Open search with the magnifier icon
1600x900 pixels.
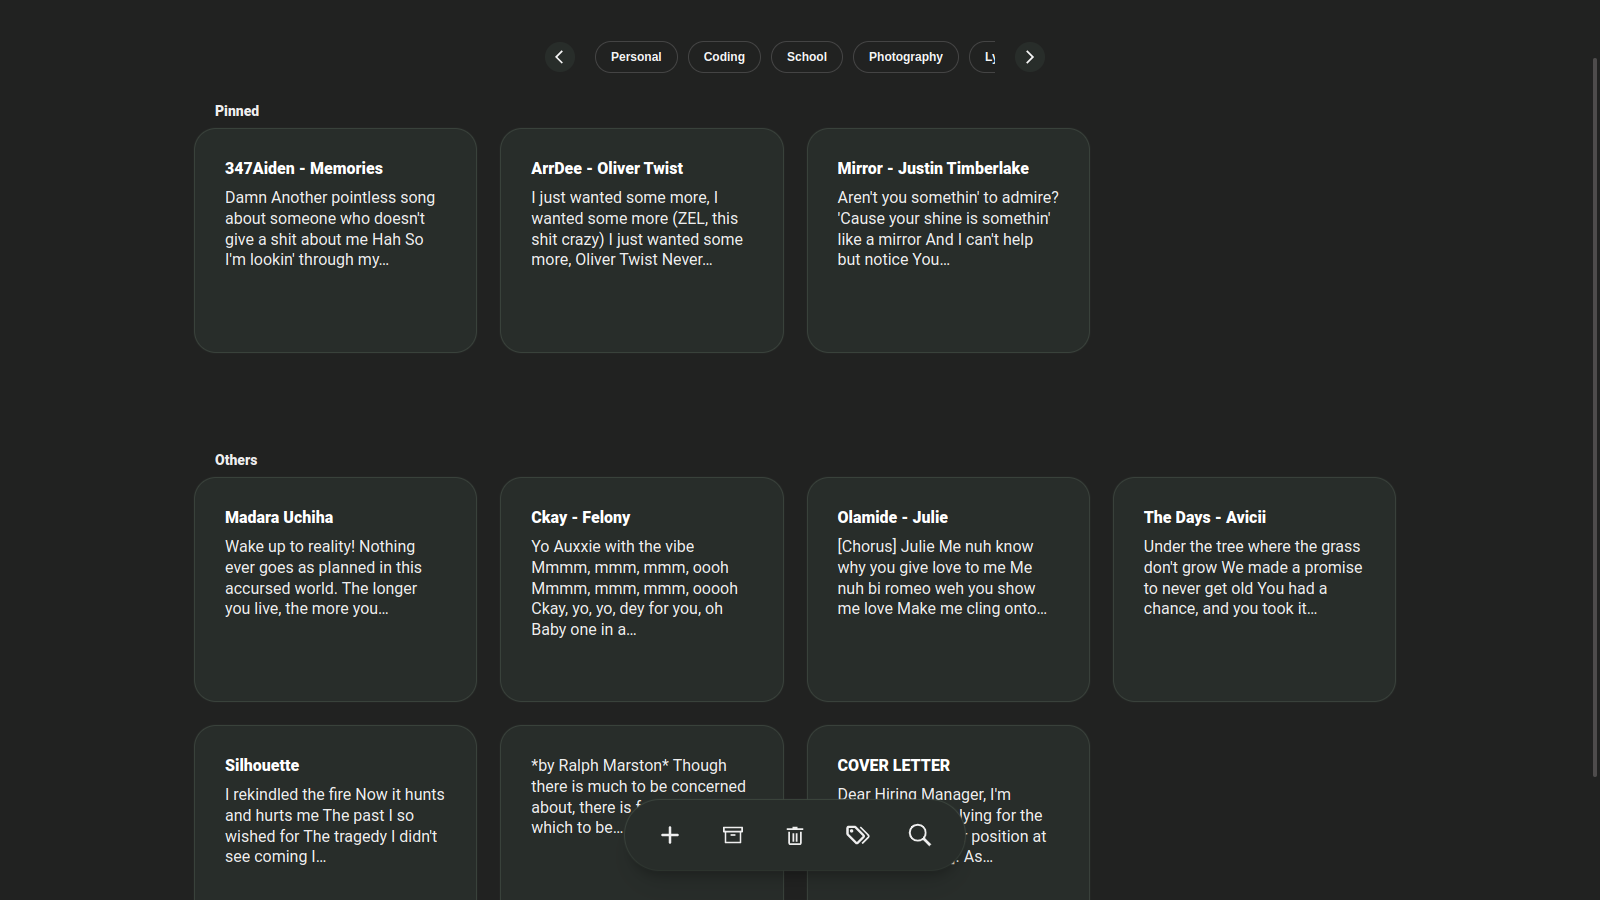coord(920,835)
